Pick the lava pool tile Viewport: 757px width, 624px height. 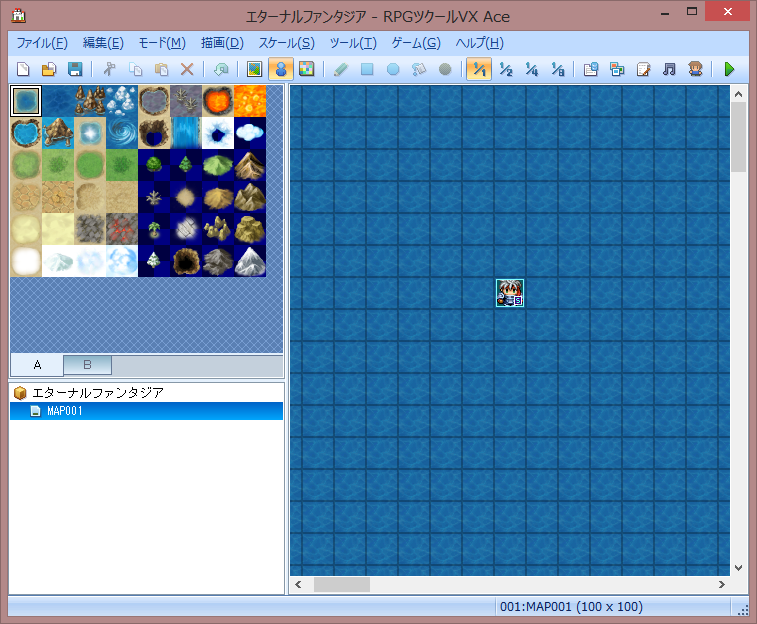(x=218, y=101)
